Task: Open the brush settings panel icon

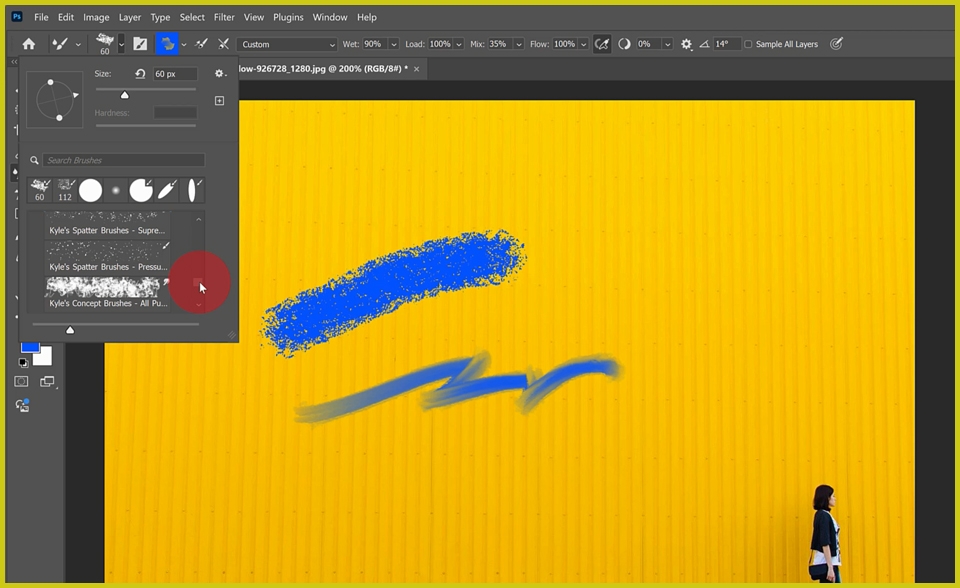Action: tap(140, 44)
